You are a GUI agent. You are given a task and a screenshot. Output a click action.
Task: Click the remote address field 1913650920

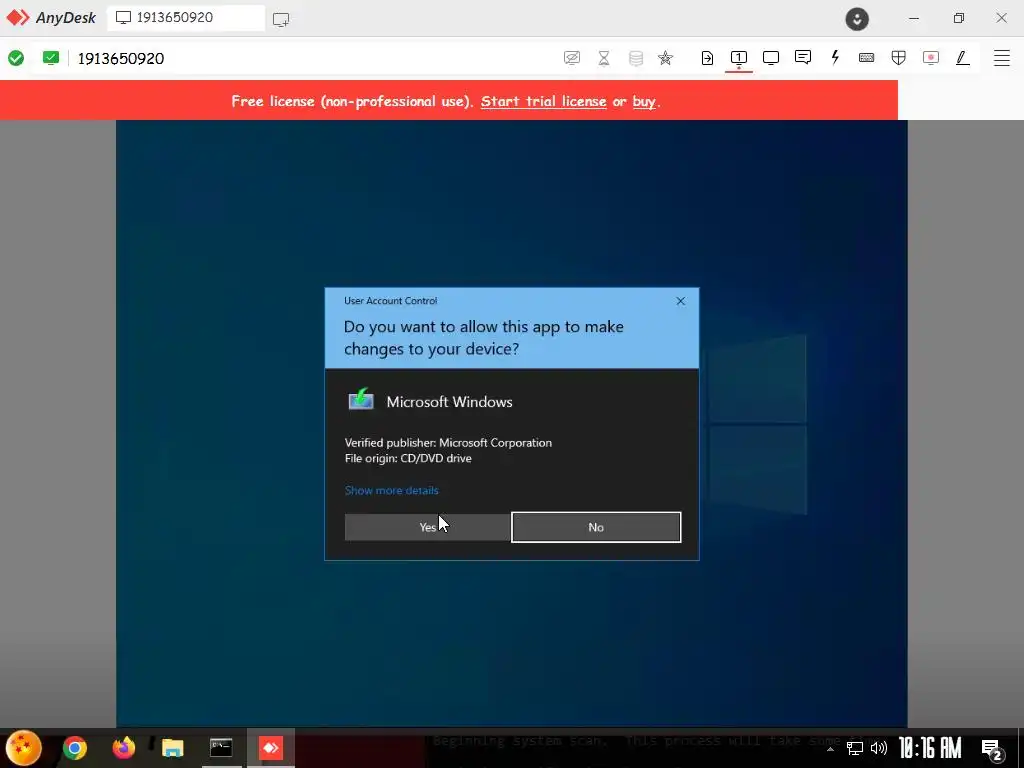(x=121, y=59)
